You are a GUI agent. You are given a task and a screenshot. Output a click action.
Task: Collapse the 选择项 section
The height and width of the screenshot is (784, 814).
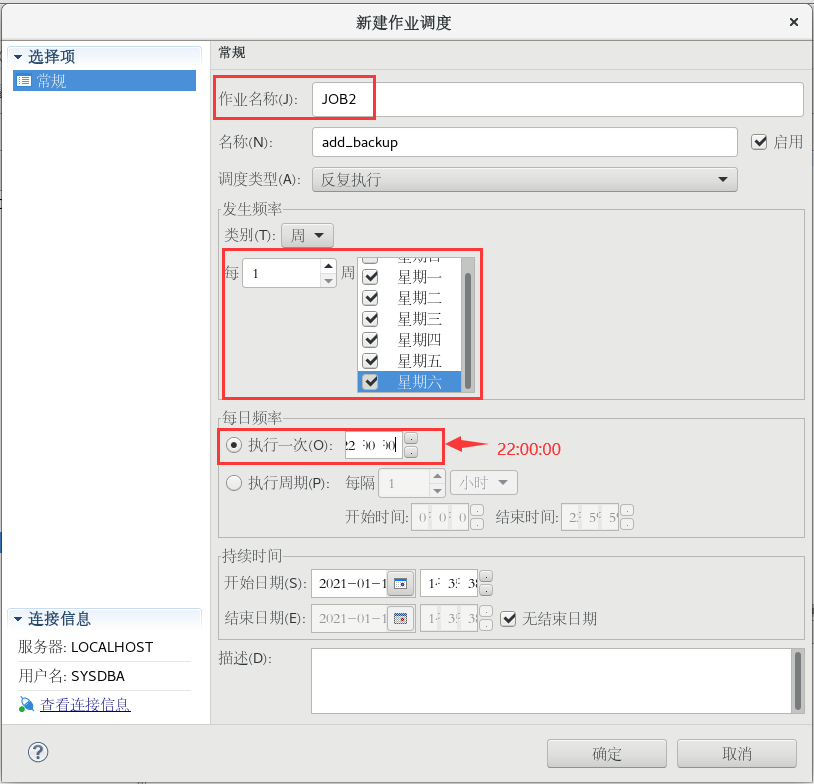(x=18, y=57)
